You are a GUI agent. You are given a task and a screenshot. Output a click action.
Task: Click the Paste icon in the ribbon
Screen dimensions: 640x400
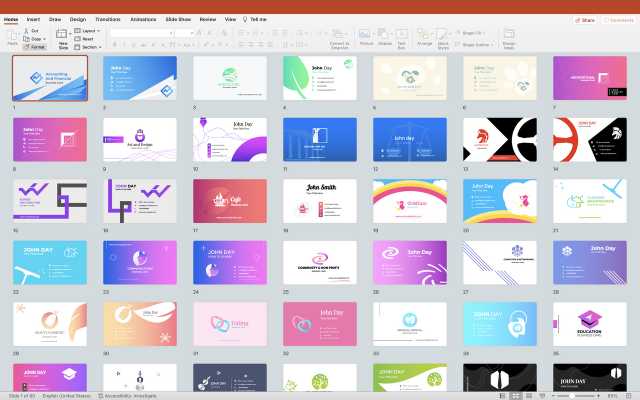(x=12, y=35)
